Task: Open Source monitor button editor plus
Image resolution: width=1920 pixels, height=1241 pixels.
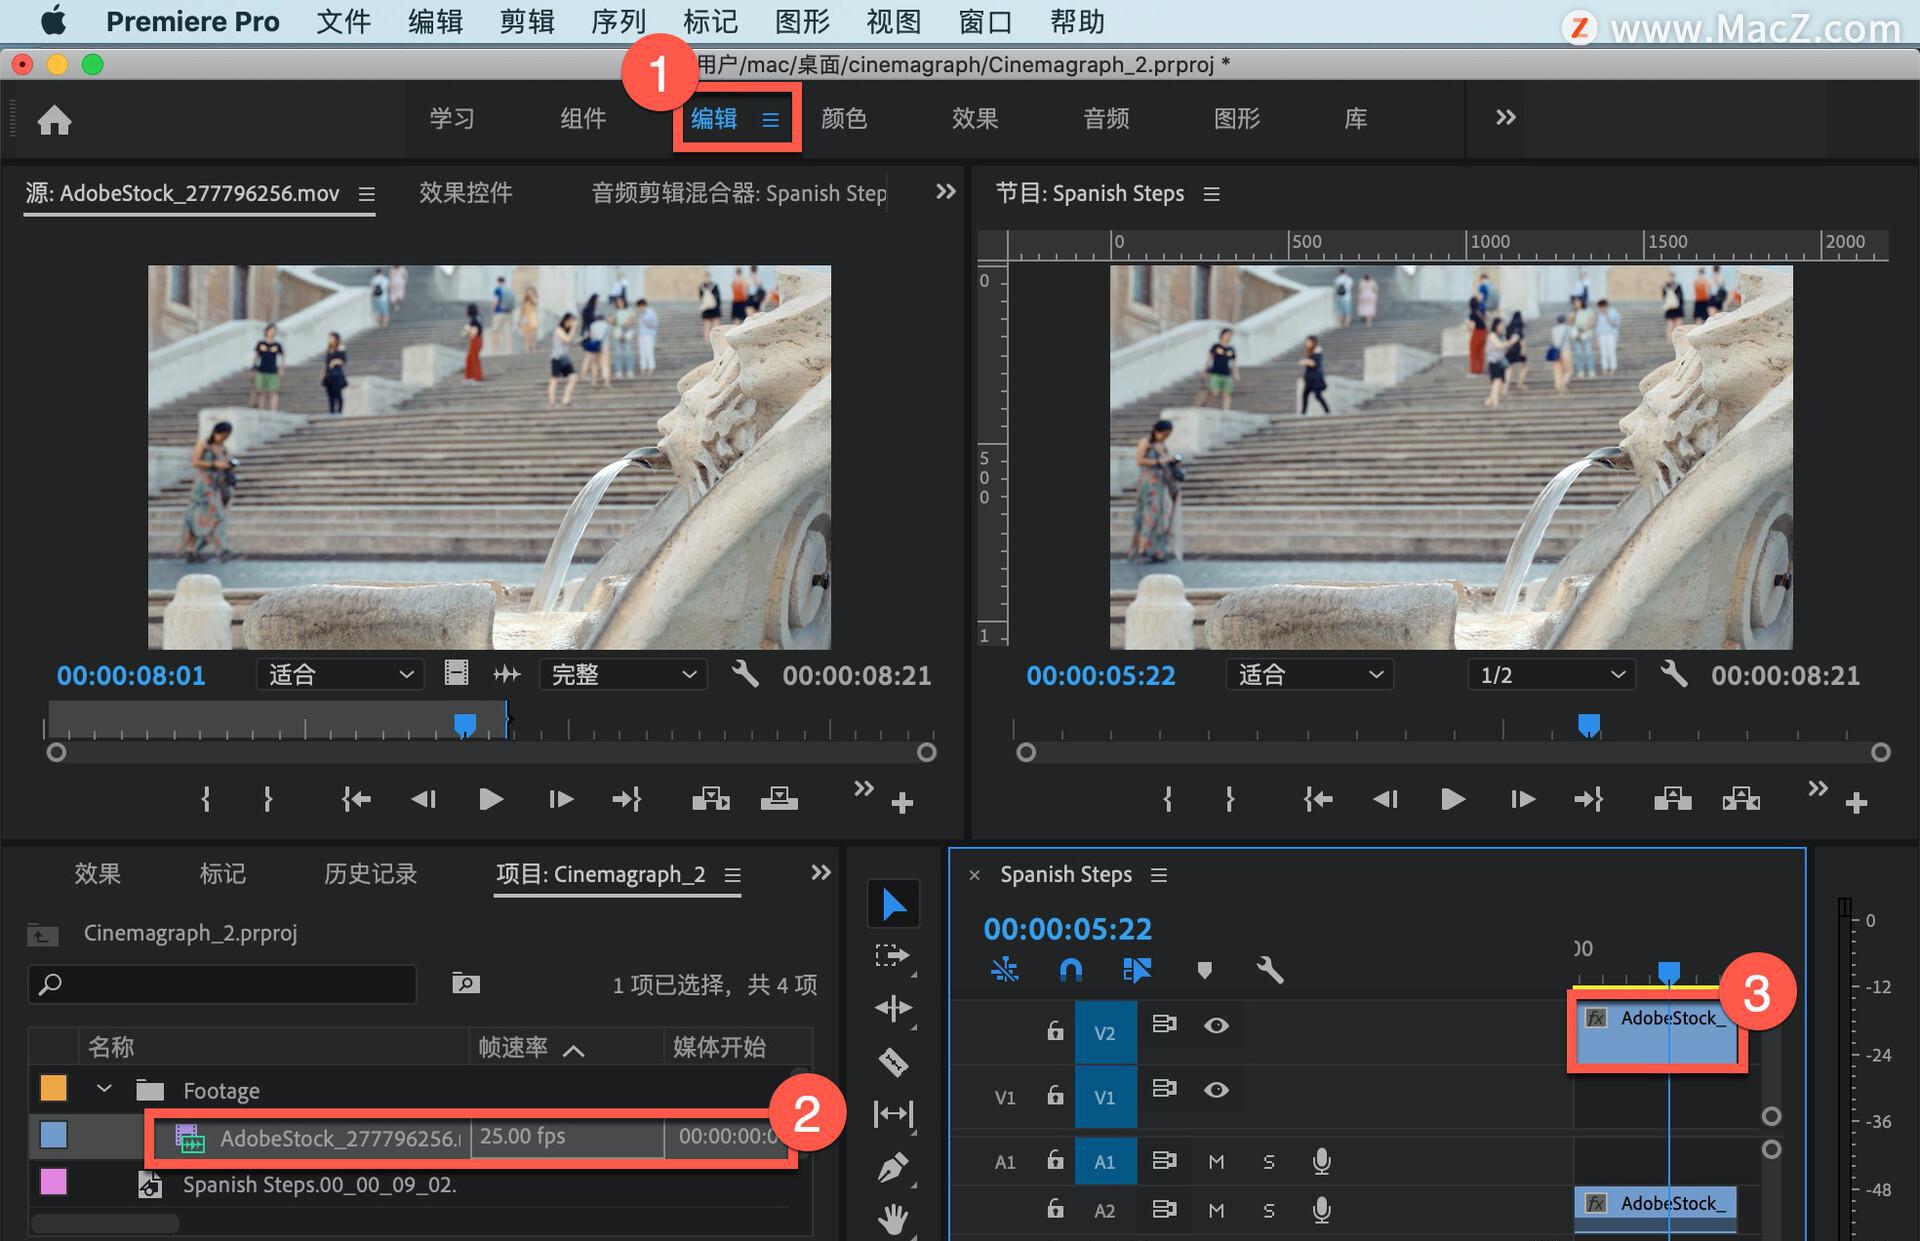Action: point(902,803)
